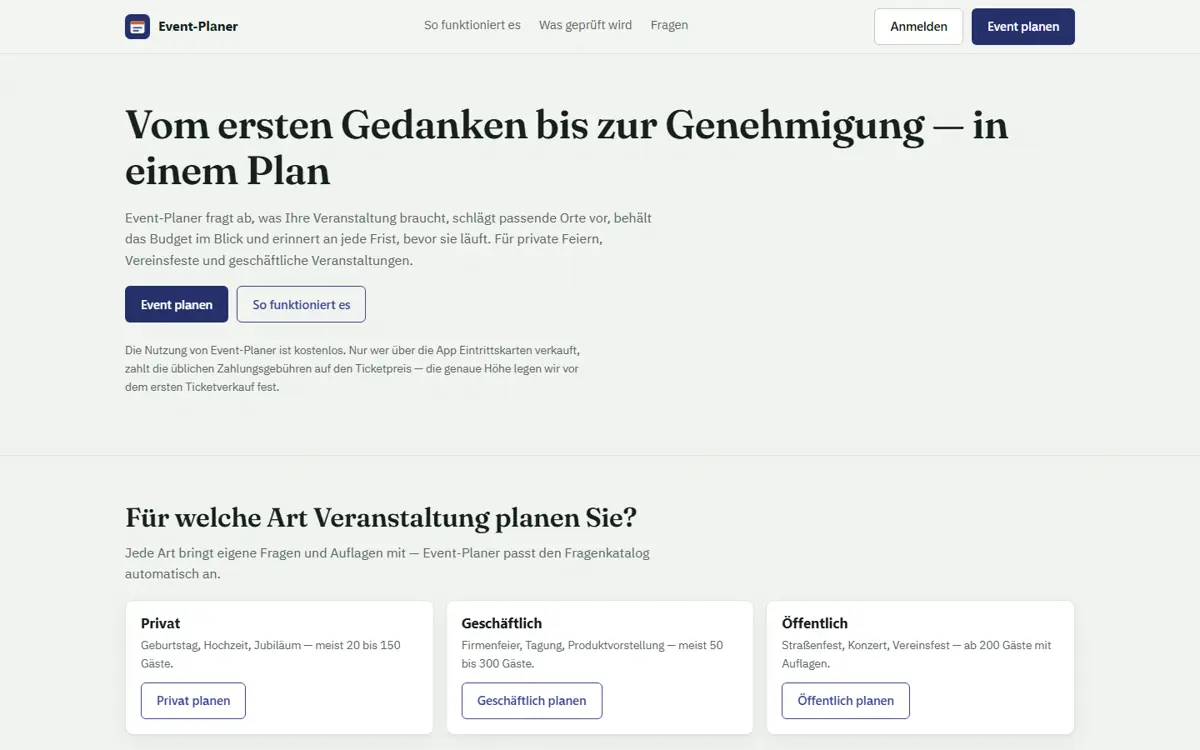Image resolution: width=1200 pixels, height=750 pixels.
Task: Click the text "Straßenfest, Konzert, Vereinsfest"
Action: point(865,645)
